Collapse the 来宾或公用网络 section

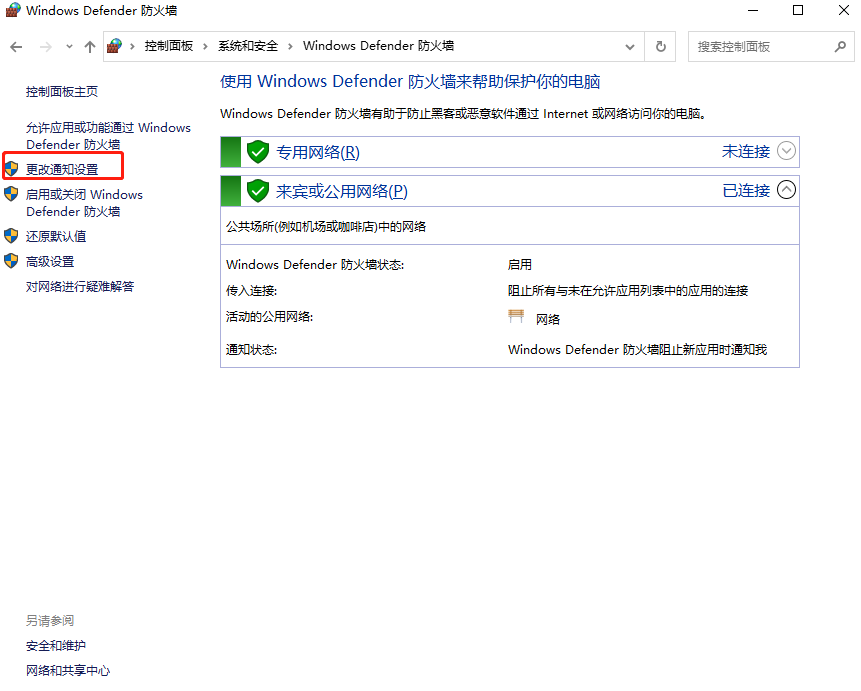(x=786, y=190)
